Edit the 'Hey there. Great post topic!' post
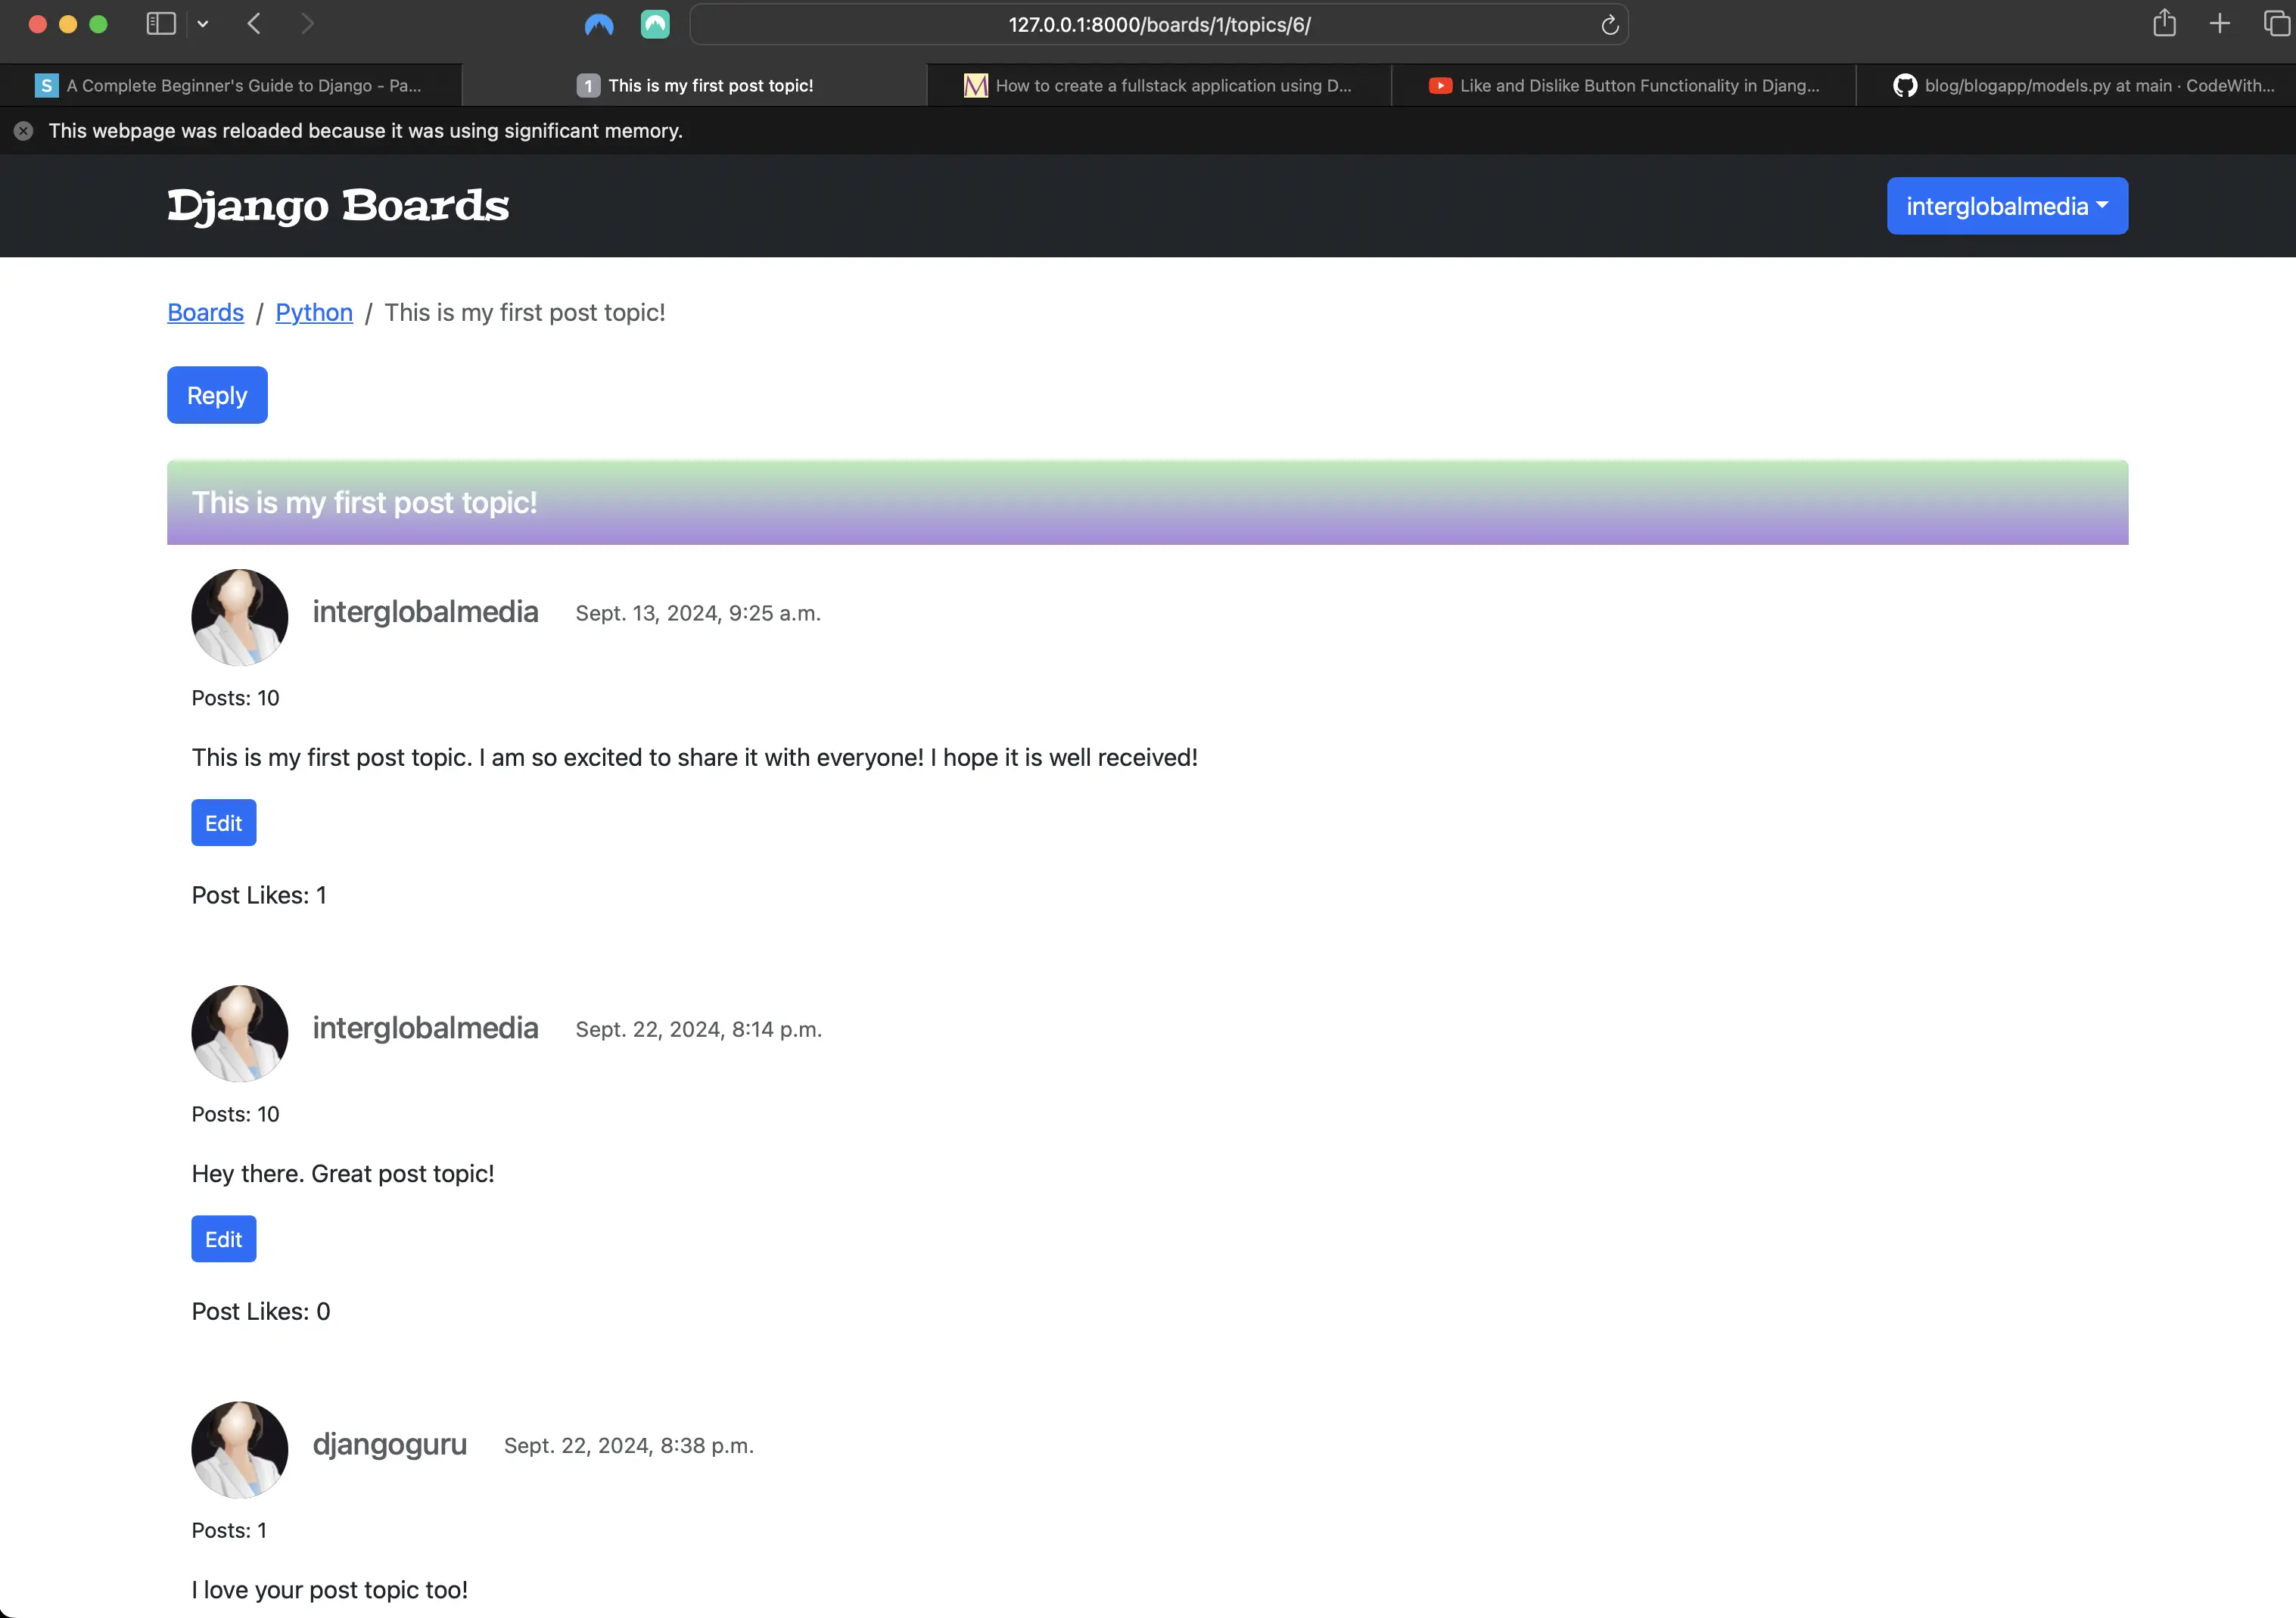The height and width of the screenshot is (1618, 2296). [224, 1239]
